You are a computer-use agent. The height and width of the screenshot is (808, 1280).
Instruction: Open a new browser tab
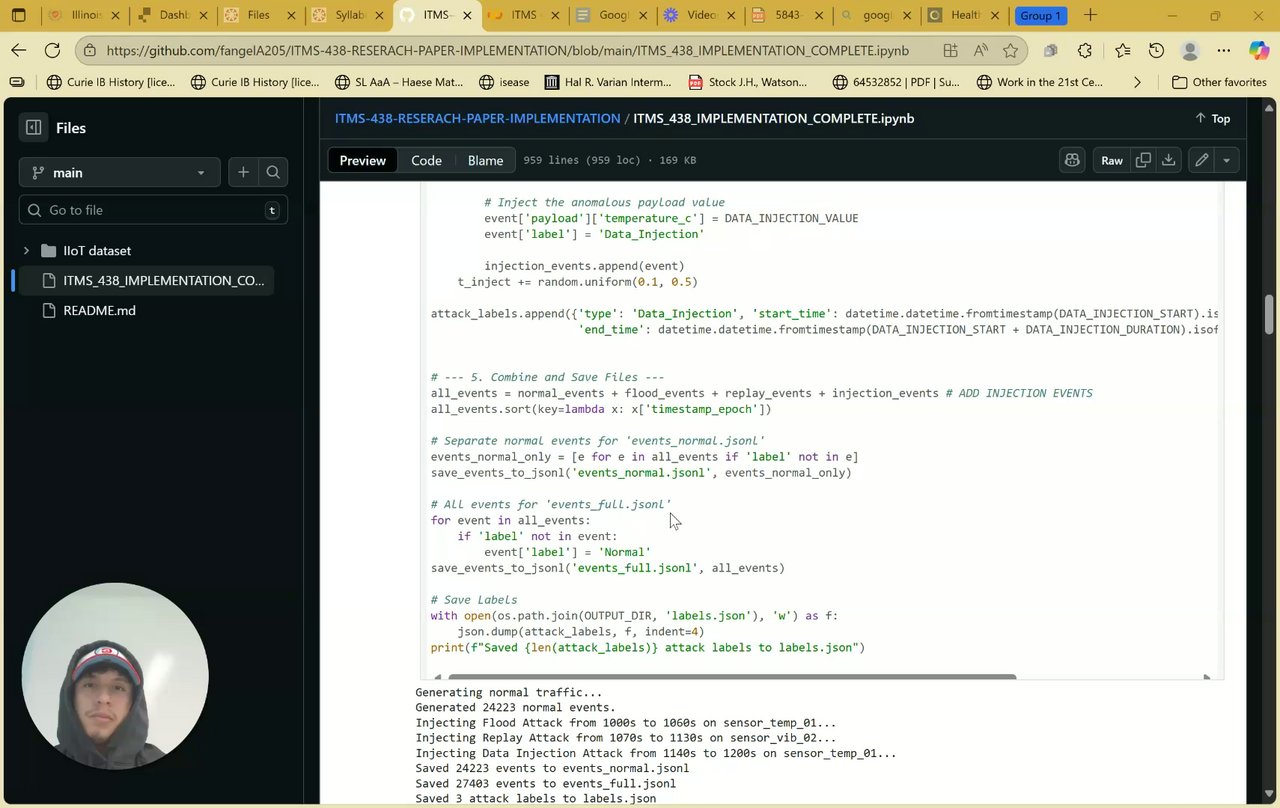click(1090, 15)
